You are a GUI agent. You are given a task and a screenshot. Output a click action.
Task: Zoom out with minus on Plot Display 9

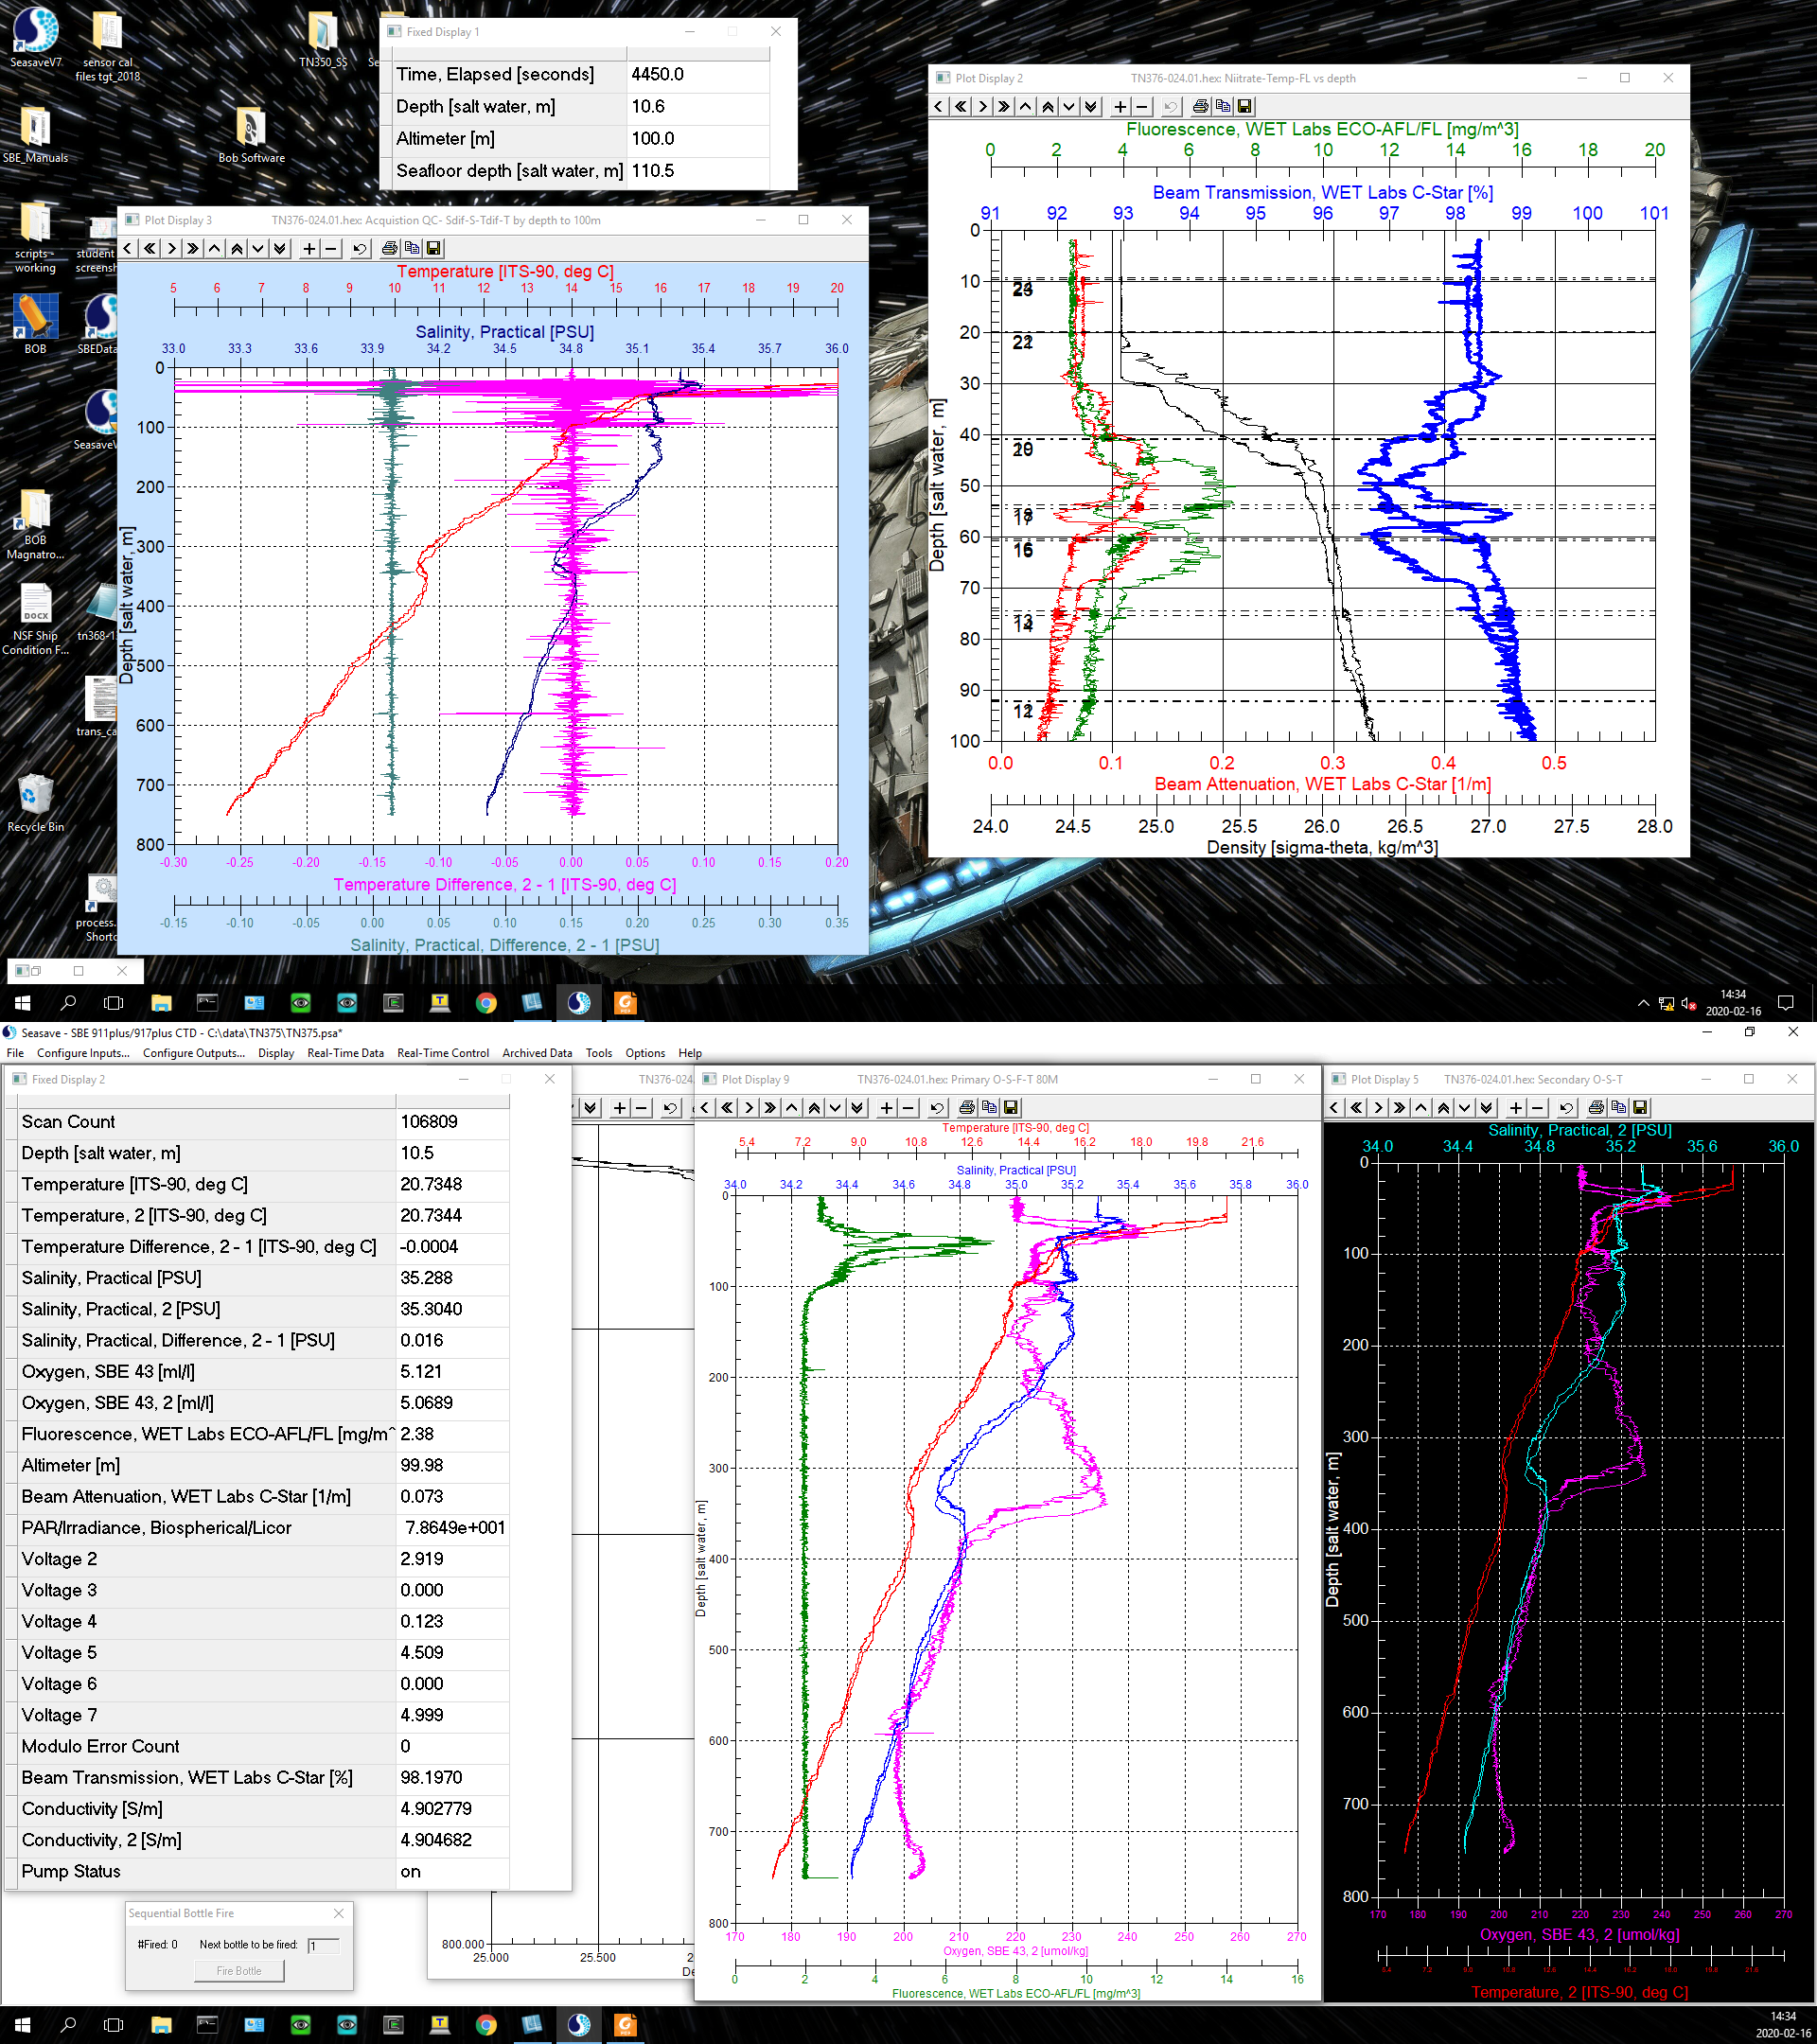(908, 1107)
